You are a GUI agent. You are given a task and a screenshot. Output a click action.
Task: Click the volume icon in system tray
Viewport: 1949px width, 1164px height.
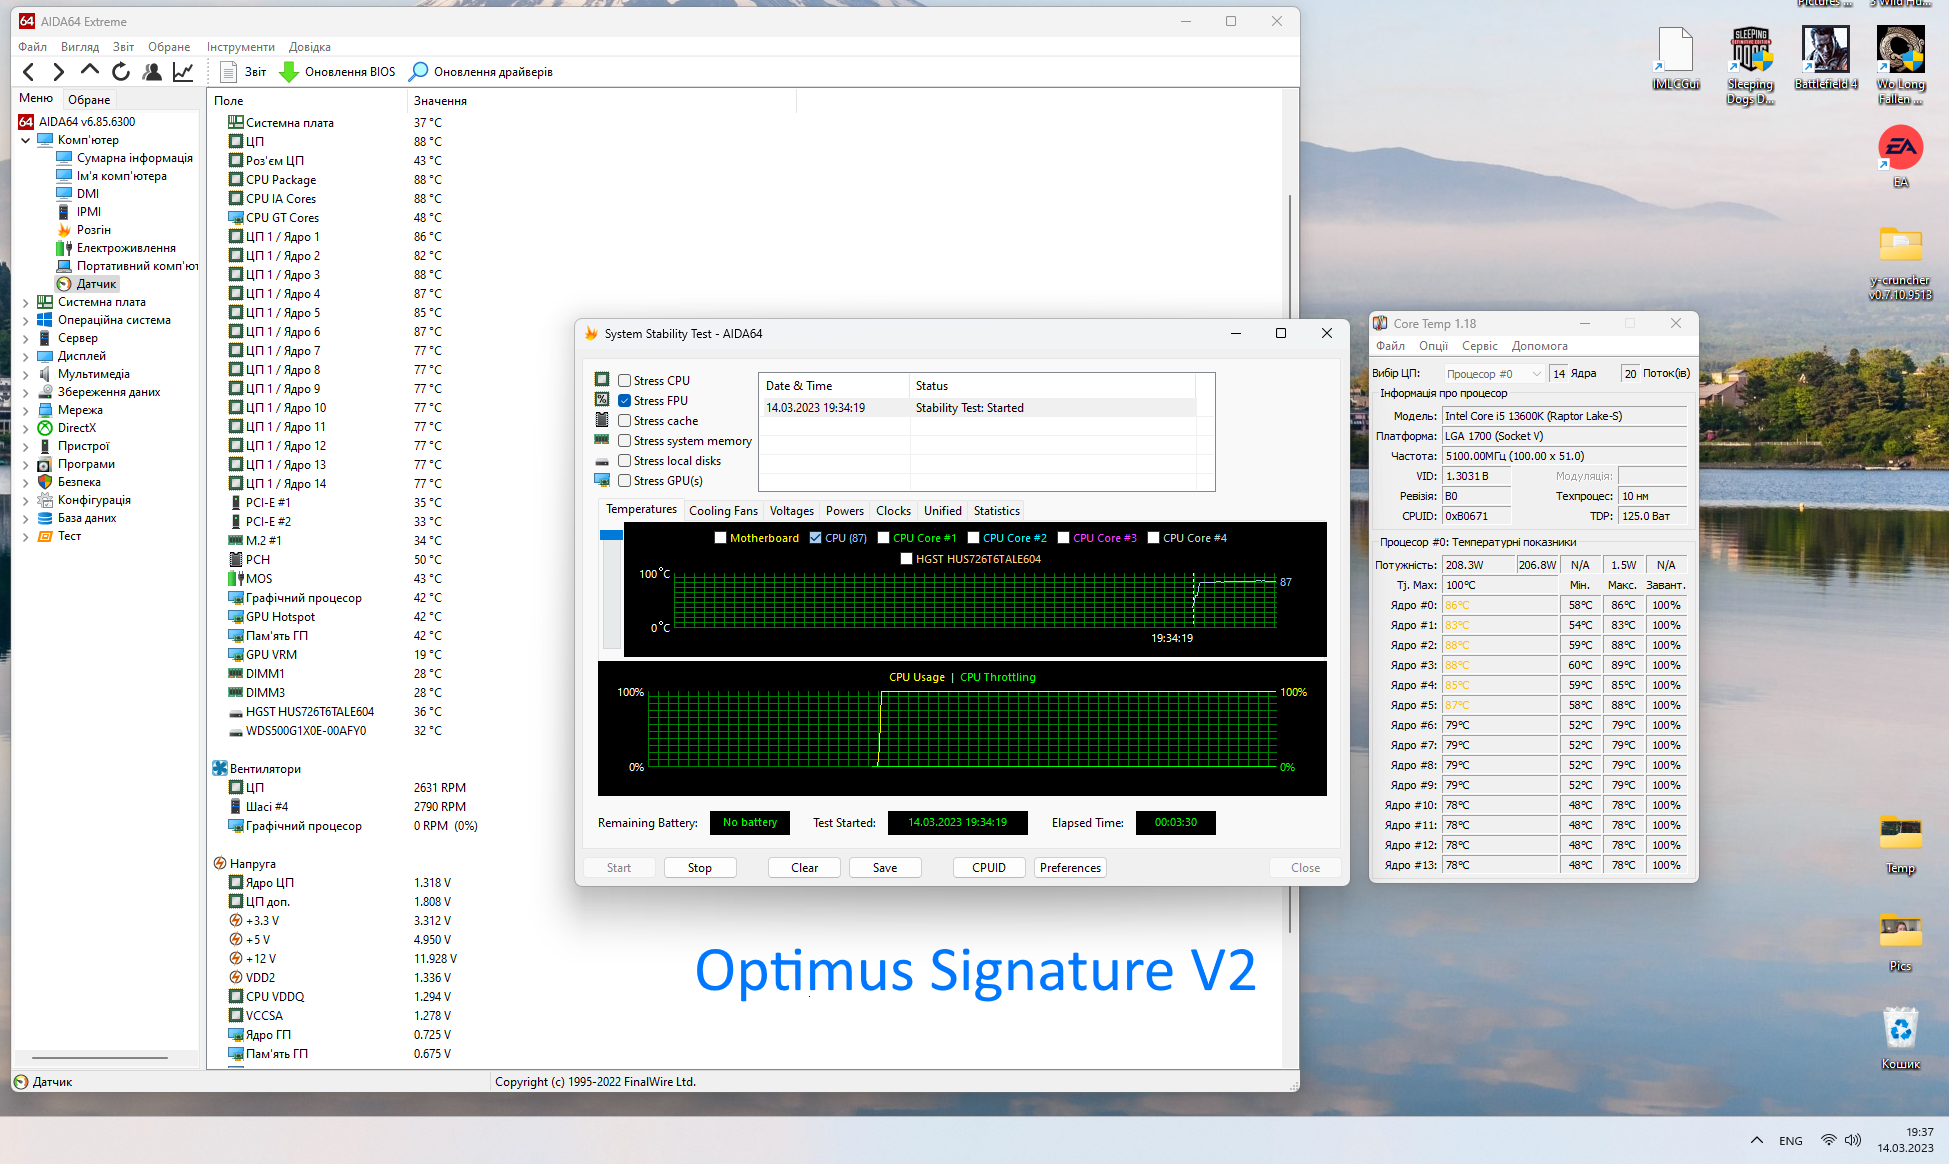pos(1853,1140)
